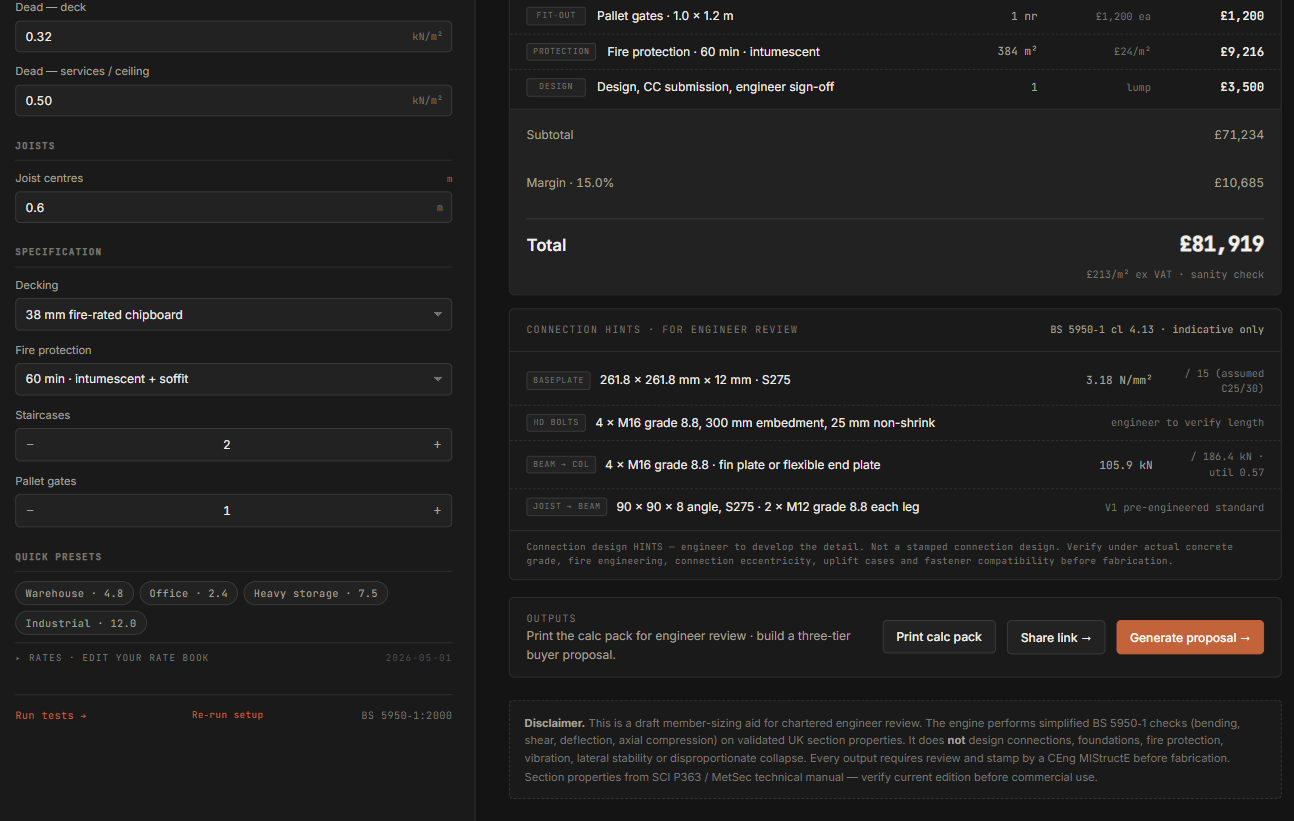Image resolution: width=1294 pixels, height=821 pixels.
Task: Select the rate book date 2026-05-01
Action: tap(418, 658)
